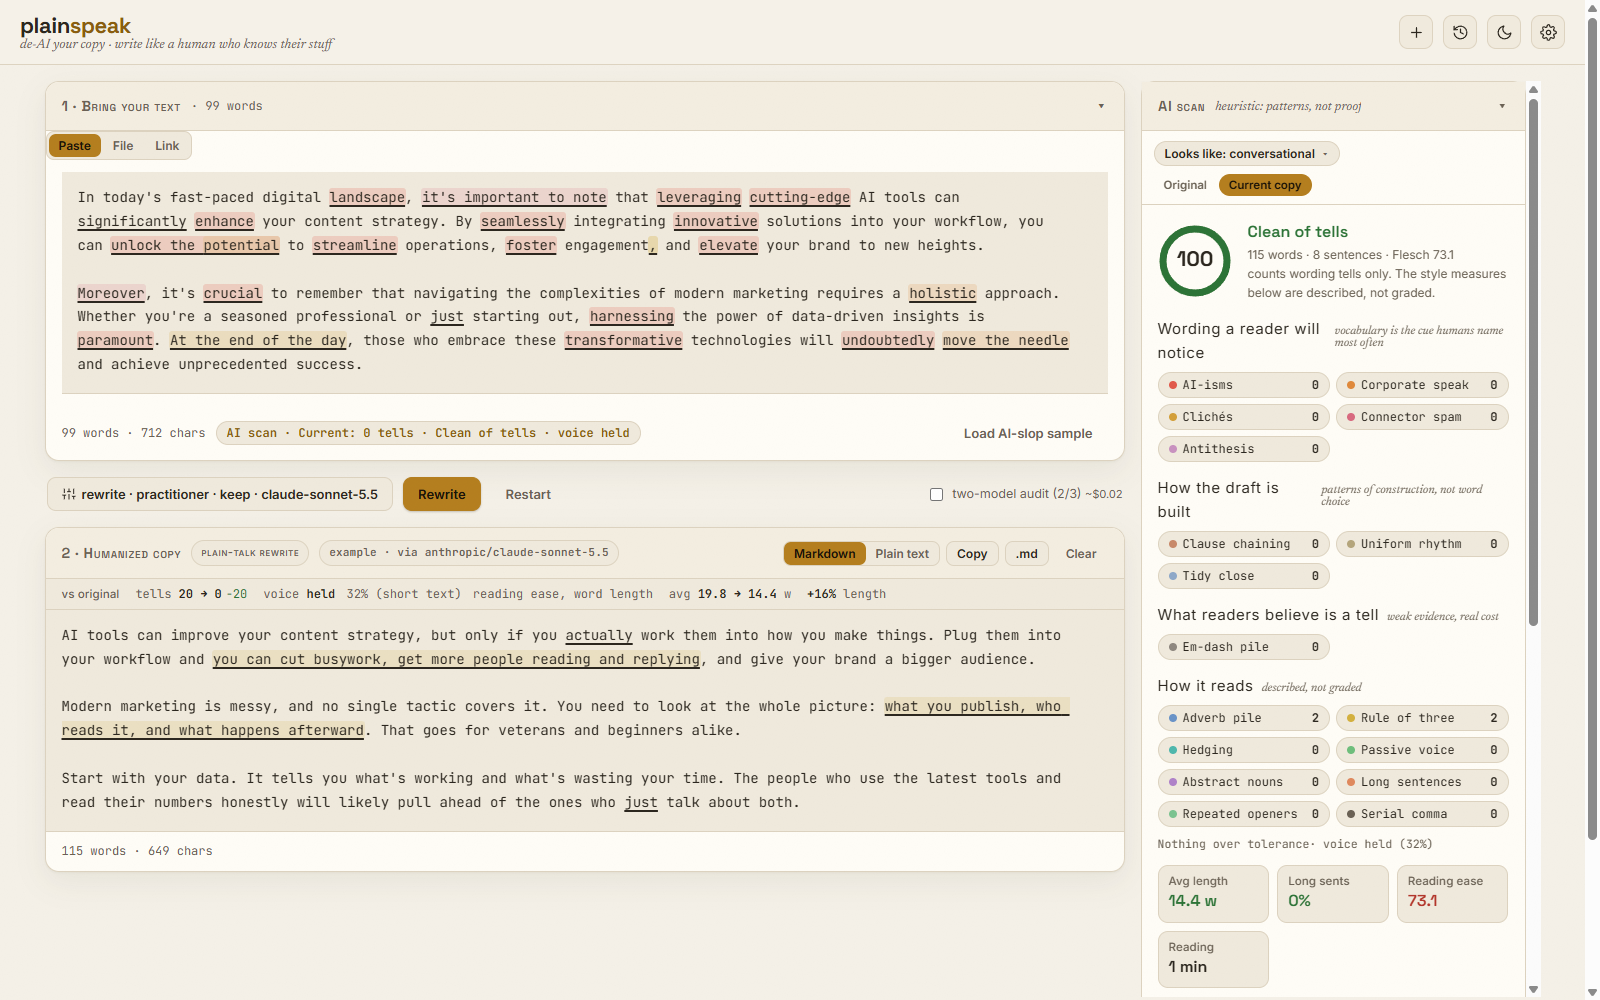
Task: Click the Adverb pile chip
Action: click(1244, 718)
